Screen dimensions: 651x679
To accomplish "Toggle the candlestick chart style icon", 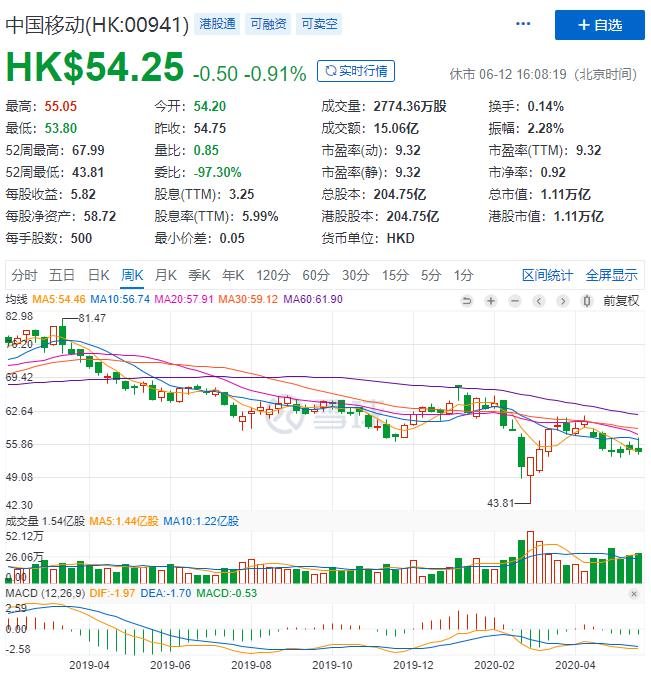I will [586, 301].
